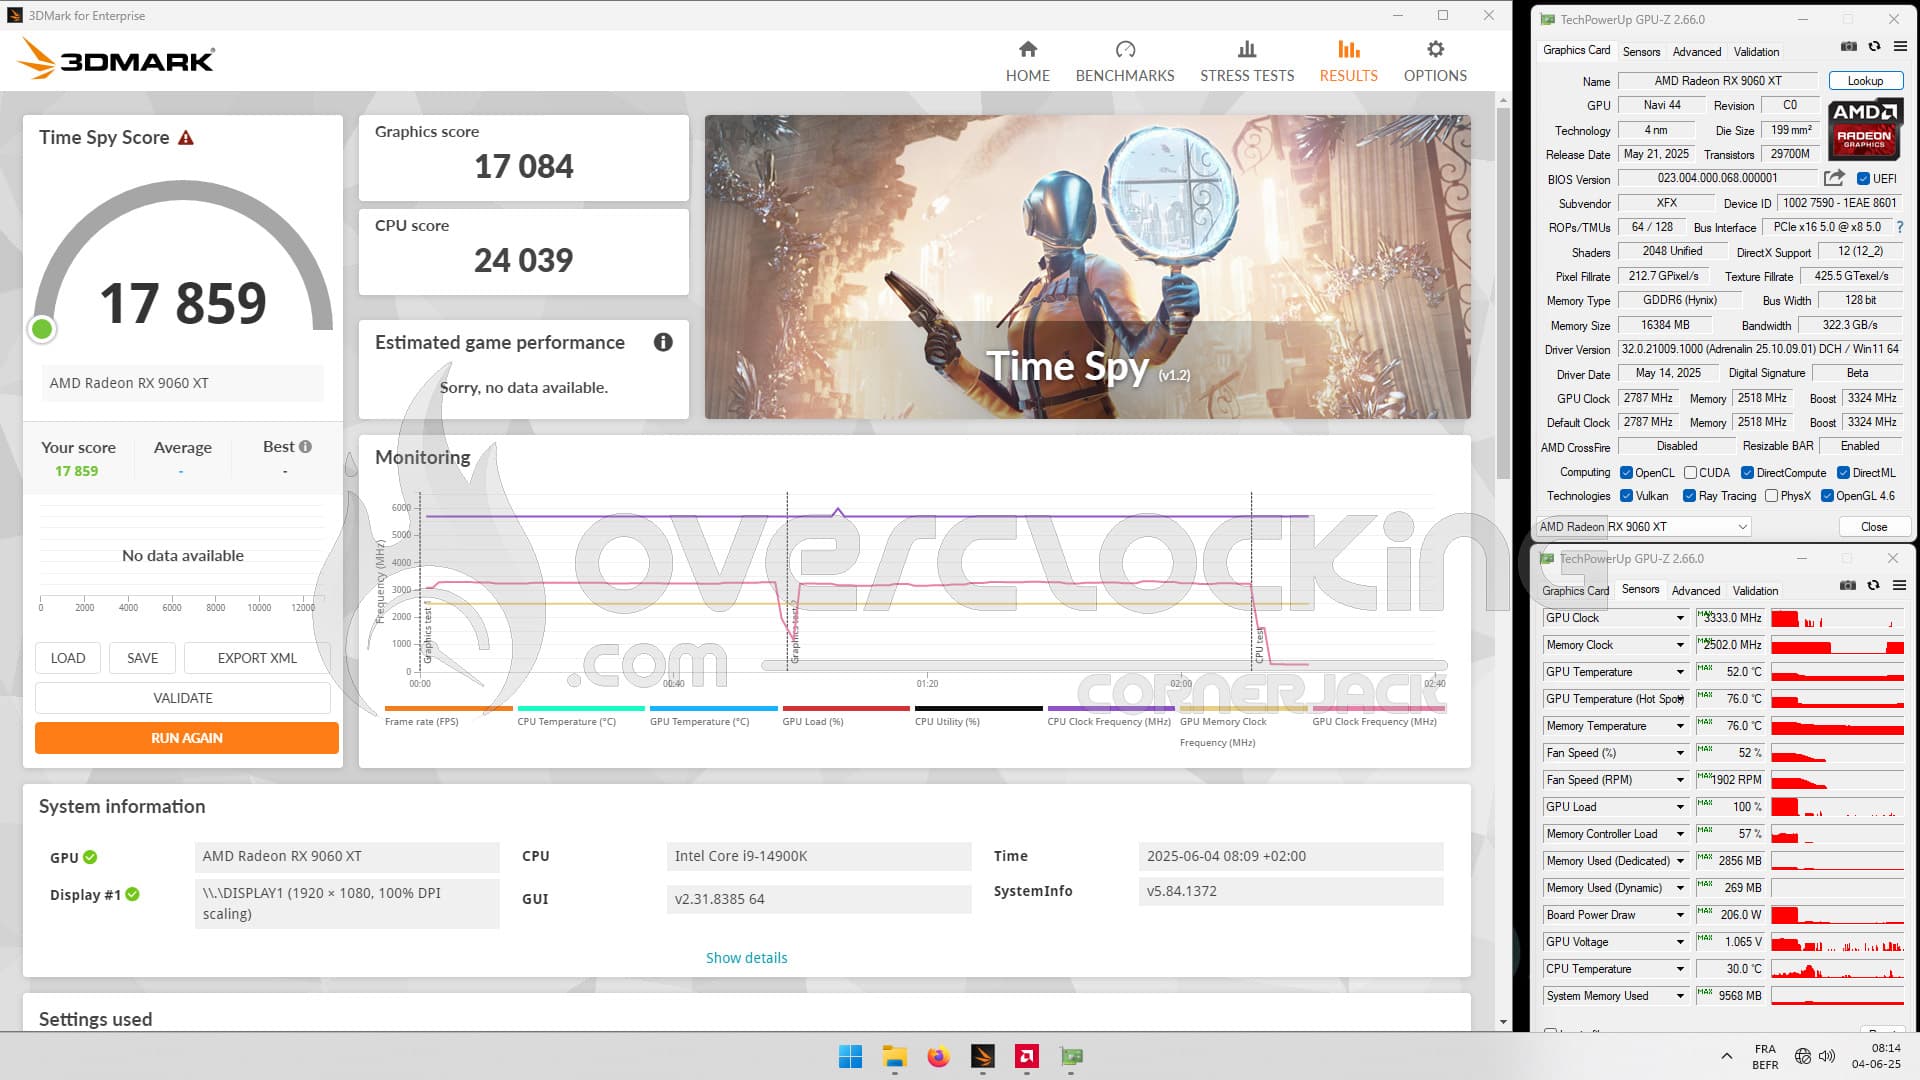Refresh sensors in lower GPU-Z window
The image size is (1920, 1080).
pos(1873,586)
